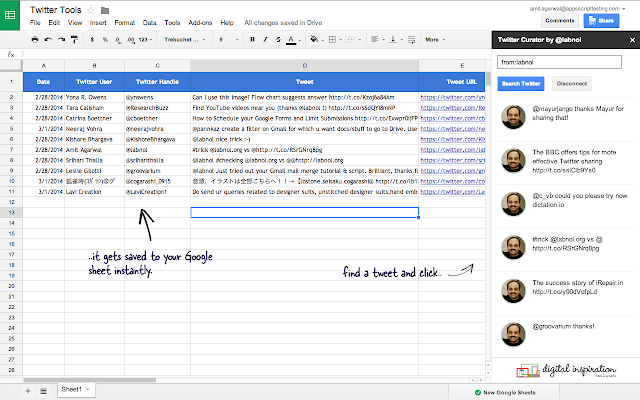
Task: Select column D header
Action: pos(304,65)
